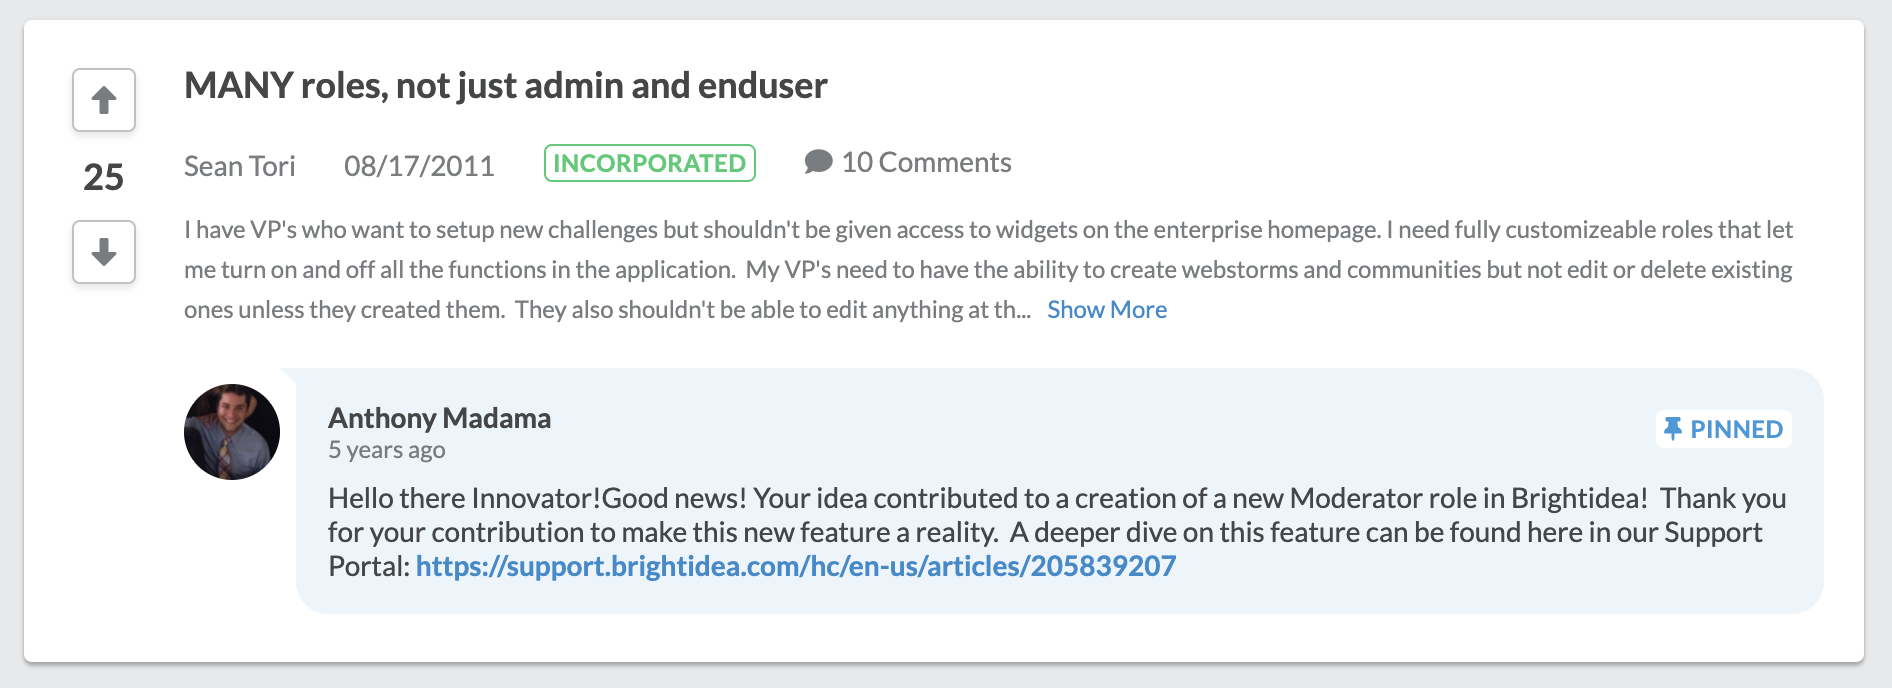The height and width of the screenshot is (688, 1892).
Task: Click the 5 years ago timestamp
Action: pos(387,450)
